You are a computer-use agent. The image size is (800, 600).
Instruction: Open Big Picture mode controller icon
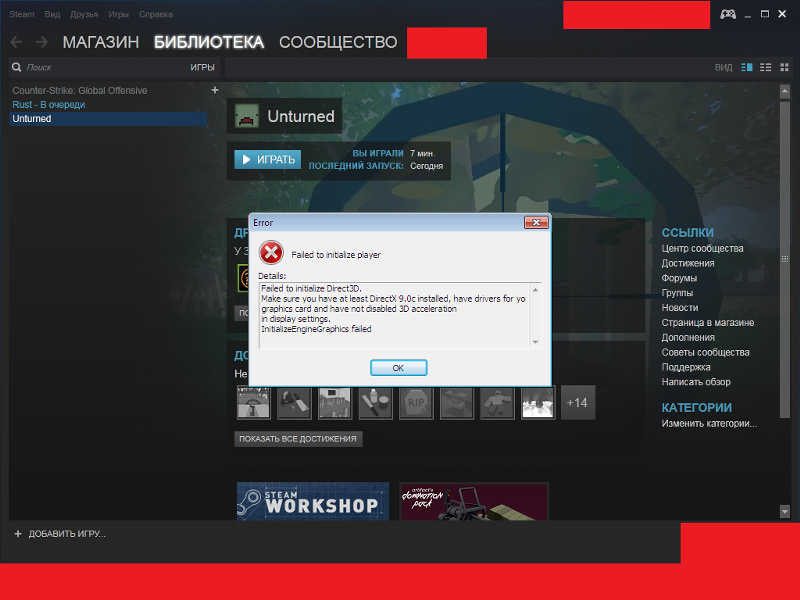tap(728, 14)
